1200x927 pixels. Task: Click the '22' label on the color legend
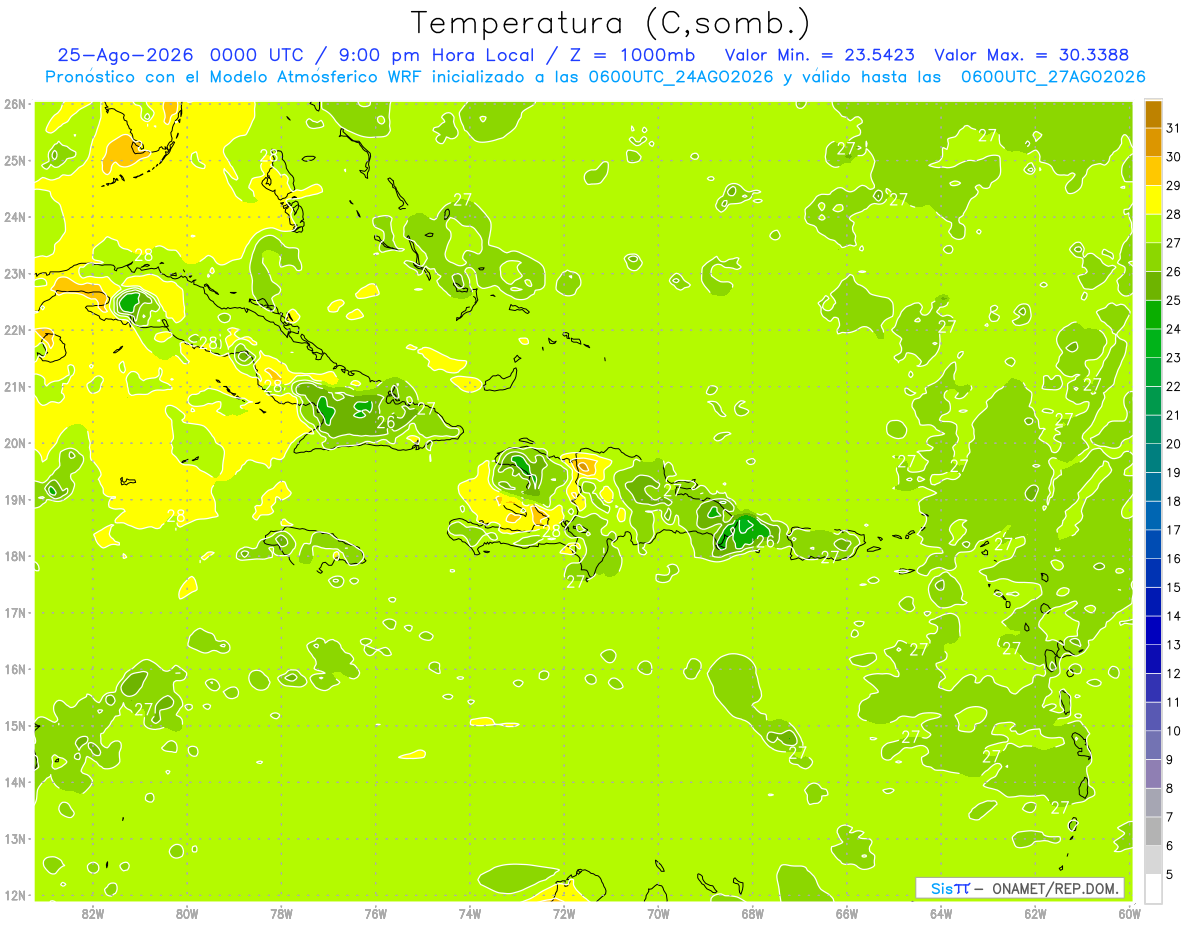pos(1173,387)
